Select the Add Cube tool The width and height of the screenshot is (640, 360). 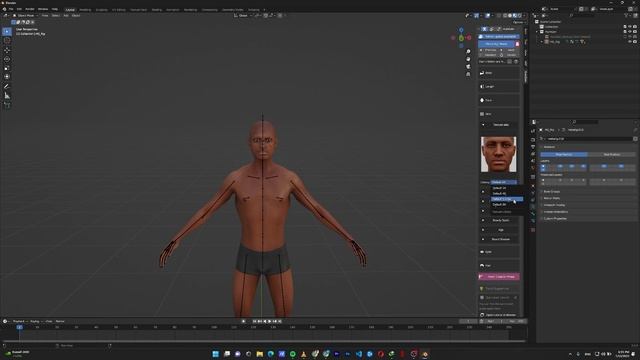(x=7, y=105)
